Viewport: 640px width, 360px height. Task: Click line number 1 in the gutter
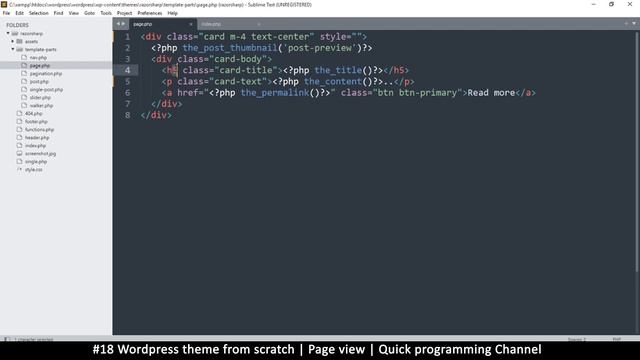127,37
